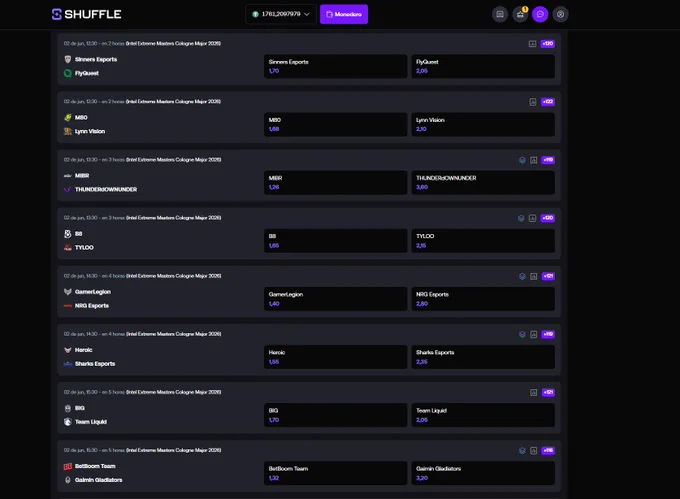Select M80 odds button
680x499 pixels.
336,124
